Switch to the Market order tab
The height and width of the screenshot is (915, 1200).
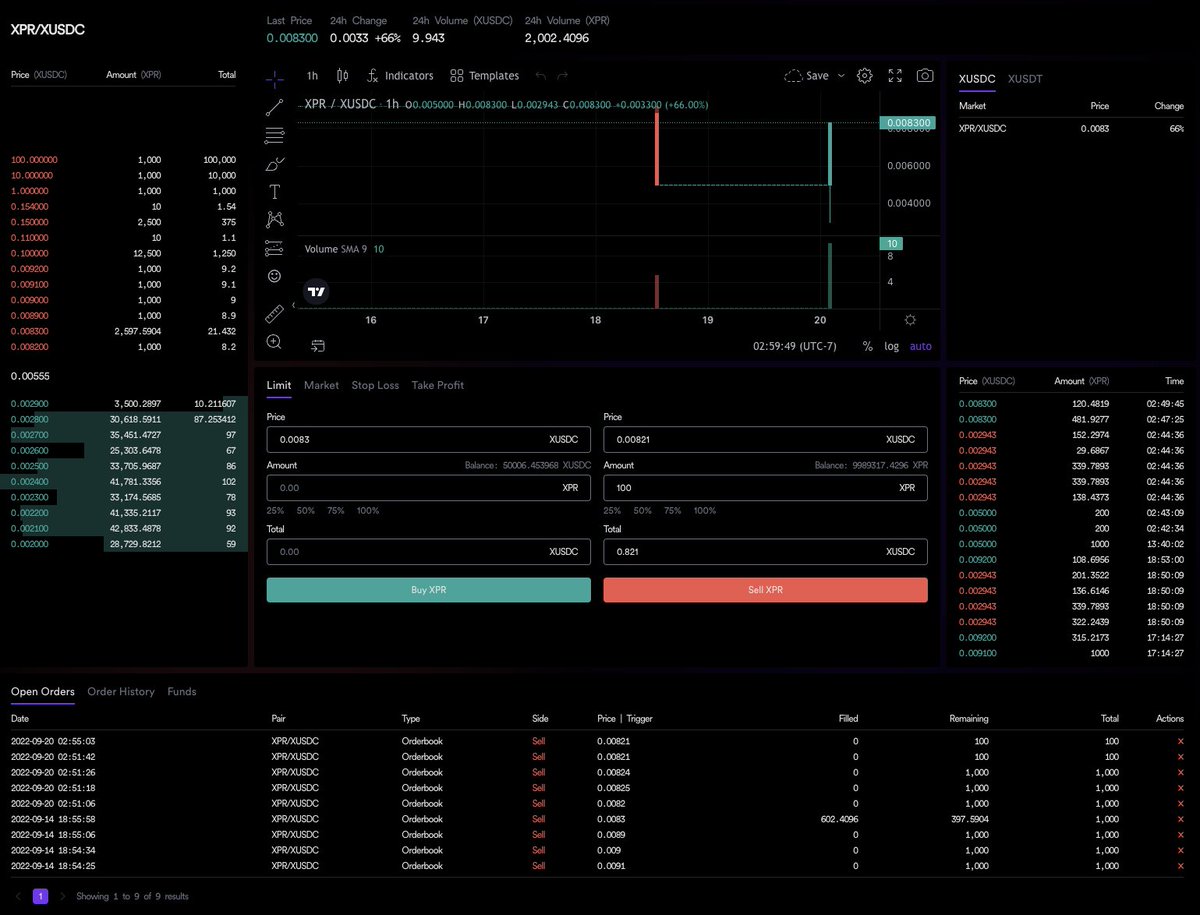[321, 385]
